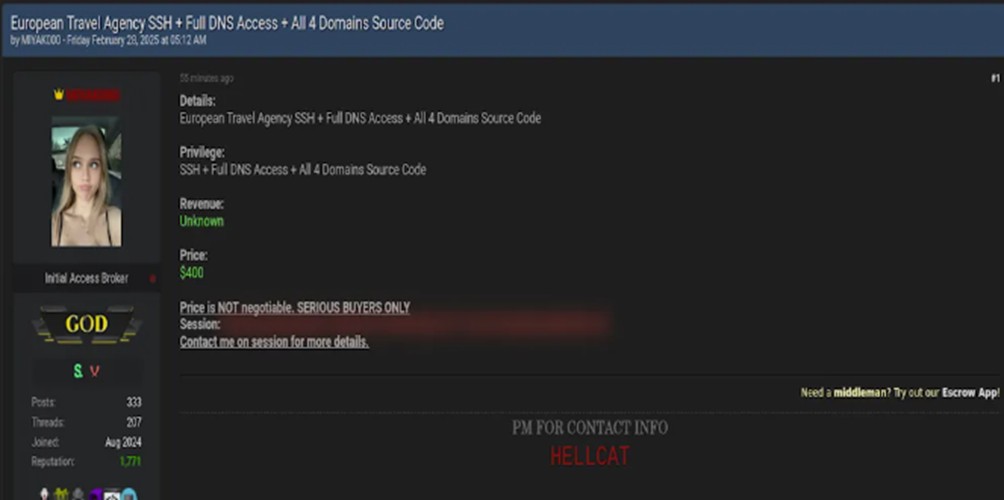The width and height of the screenshot is (1004, 500).
Task: Click the #1 post number permalink
Action: click(995, 78)
